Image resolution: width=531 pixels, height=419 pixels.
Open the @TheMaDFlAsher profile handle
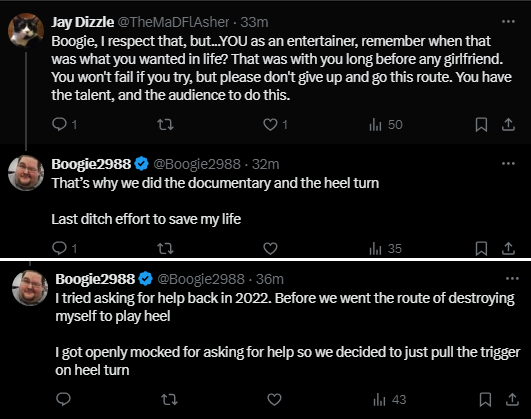173,22
